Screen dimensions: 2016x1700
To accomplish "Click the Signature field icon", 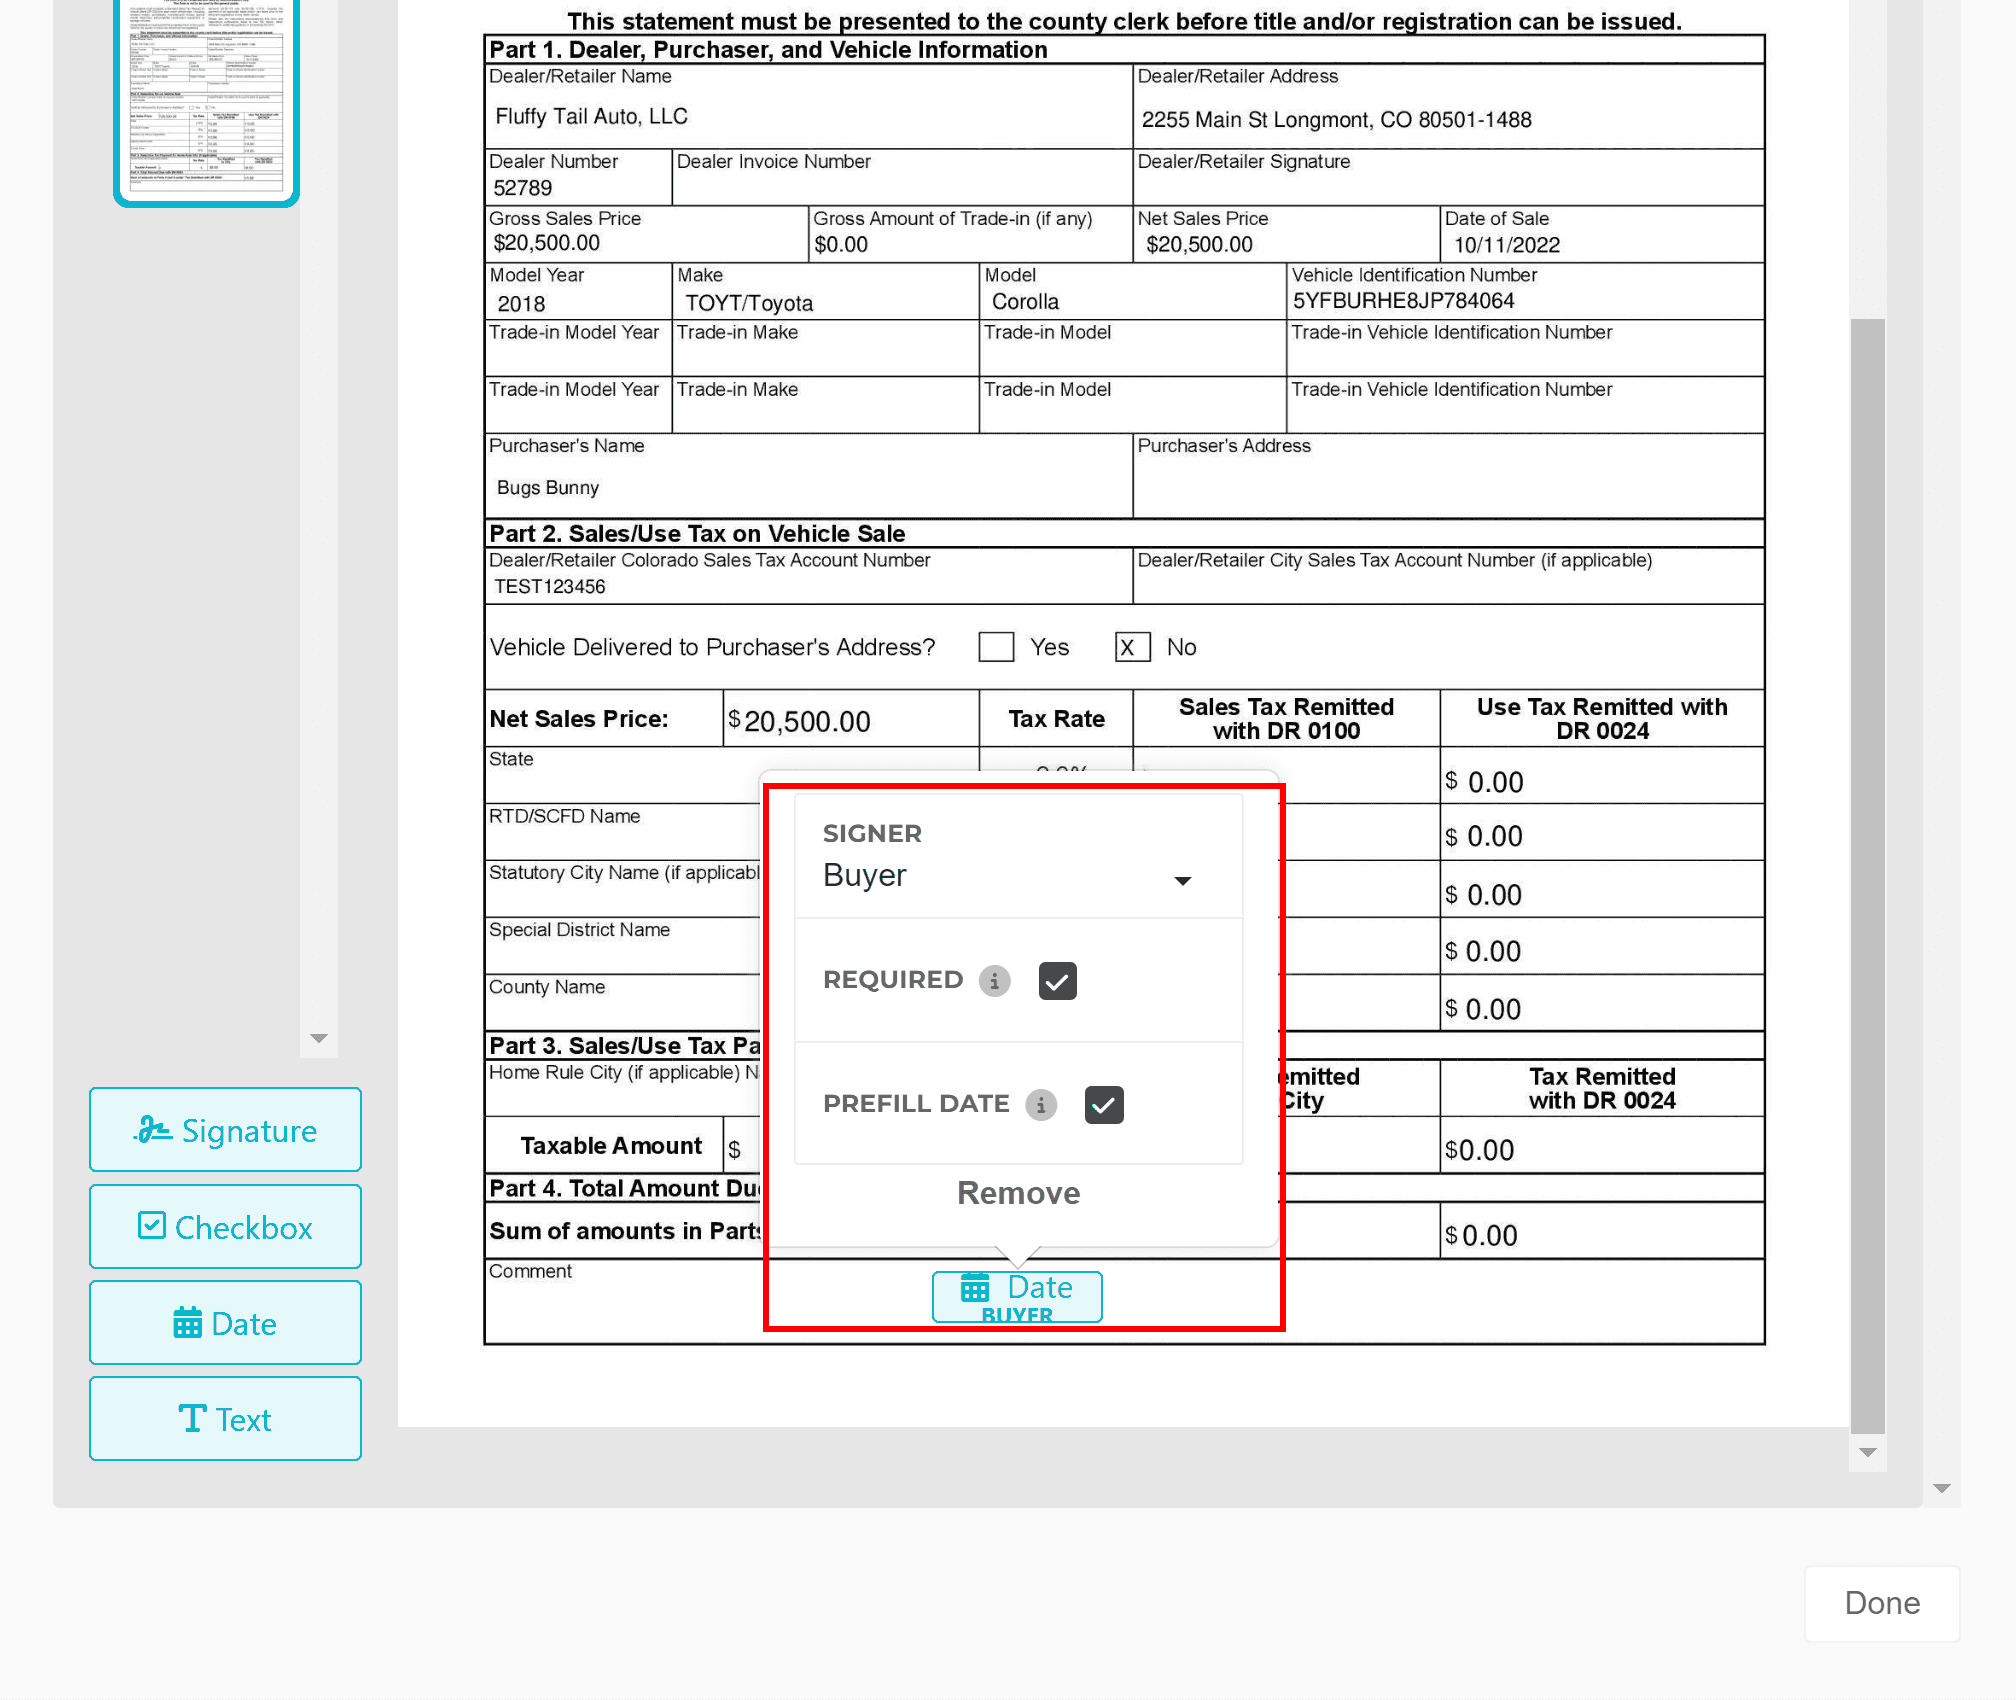I will click(153, 1130).
